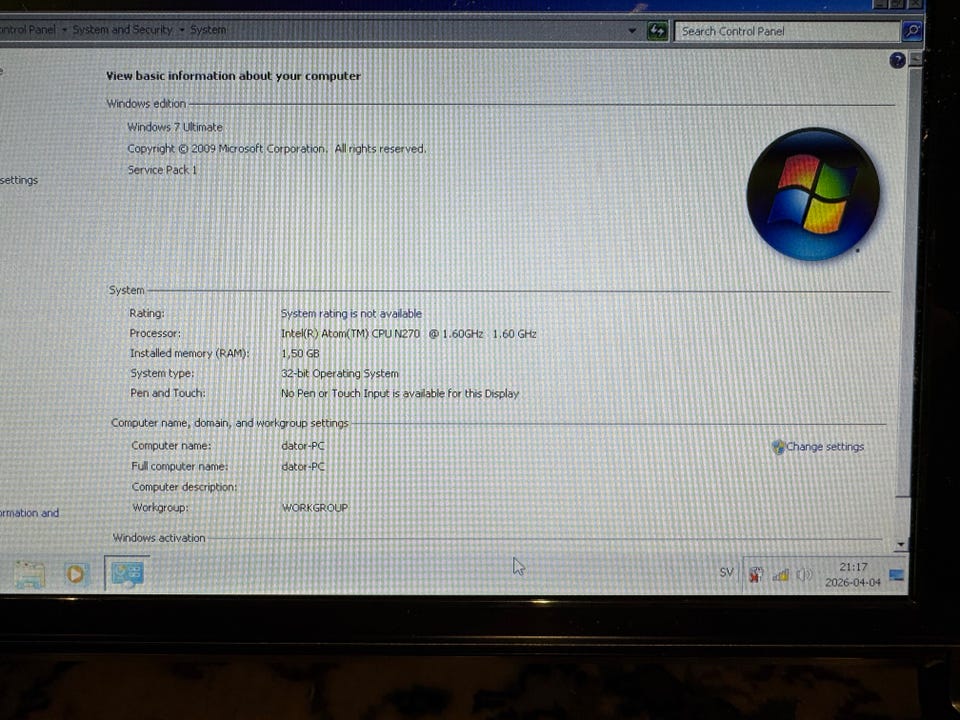Open the 'rmation and' link in left pane
This screenshot has width=960, height=720.
29,513
